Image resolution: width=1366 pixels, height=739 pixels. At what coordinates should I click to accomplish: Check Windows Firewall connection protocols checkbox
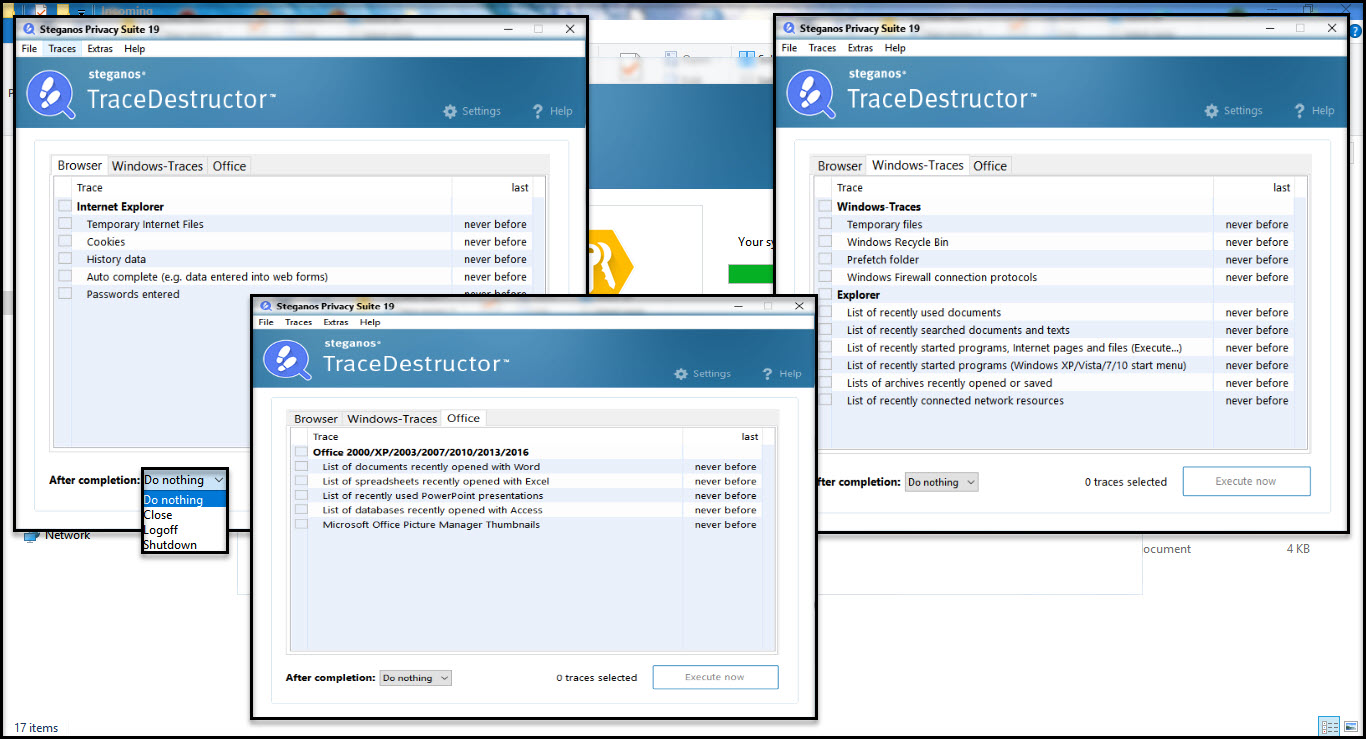tap(825, 277)
